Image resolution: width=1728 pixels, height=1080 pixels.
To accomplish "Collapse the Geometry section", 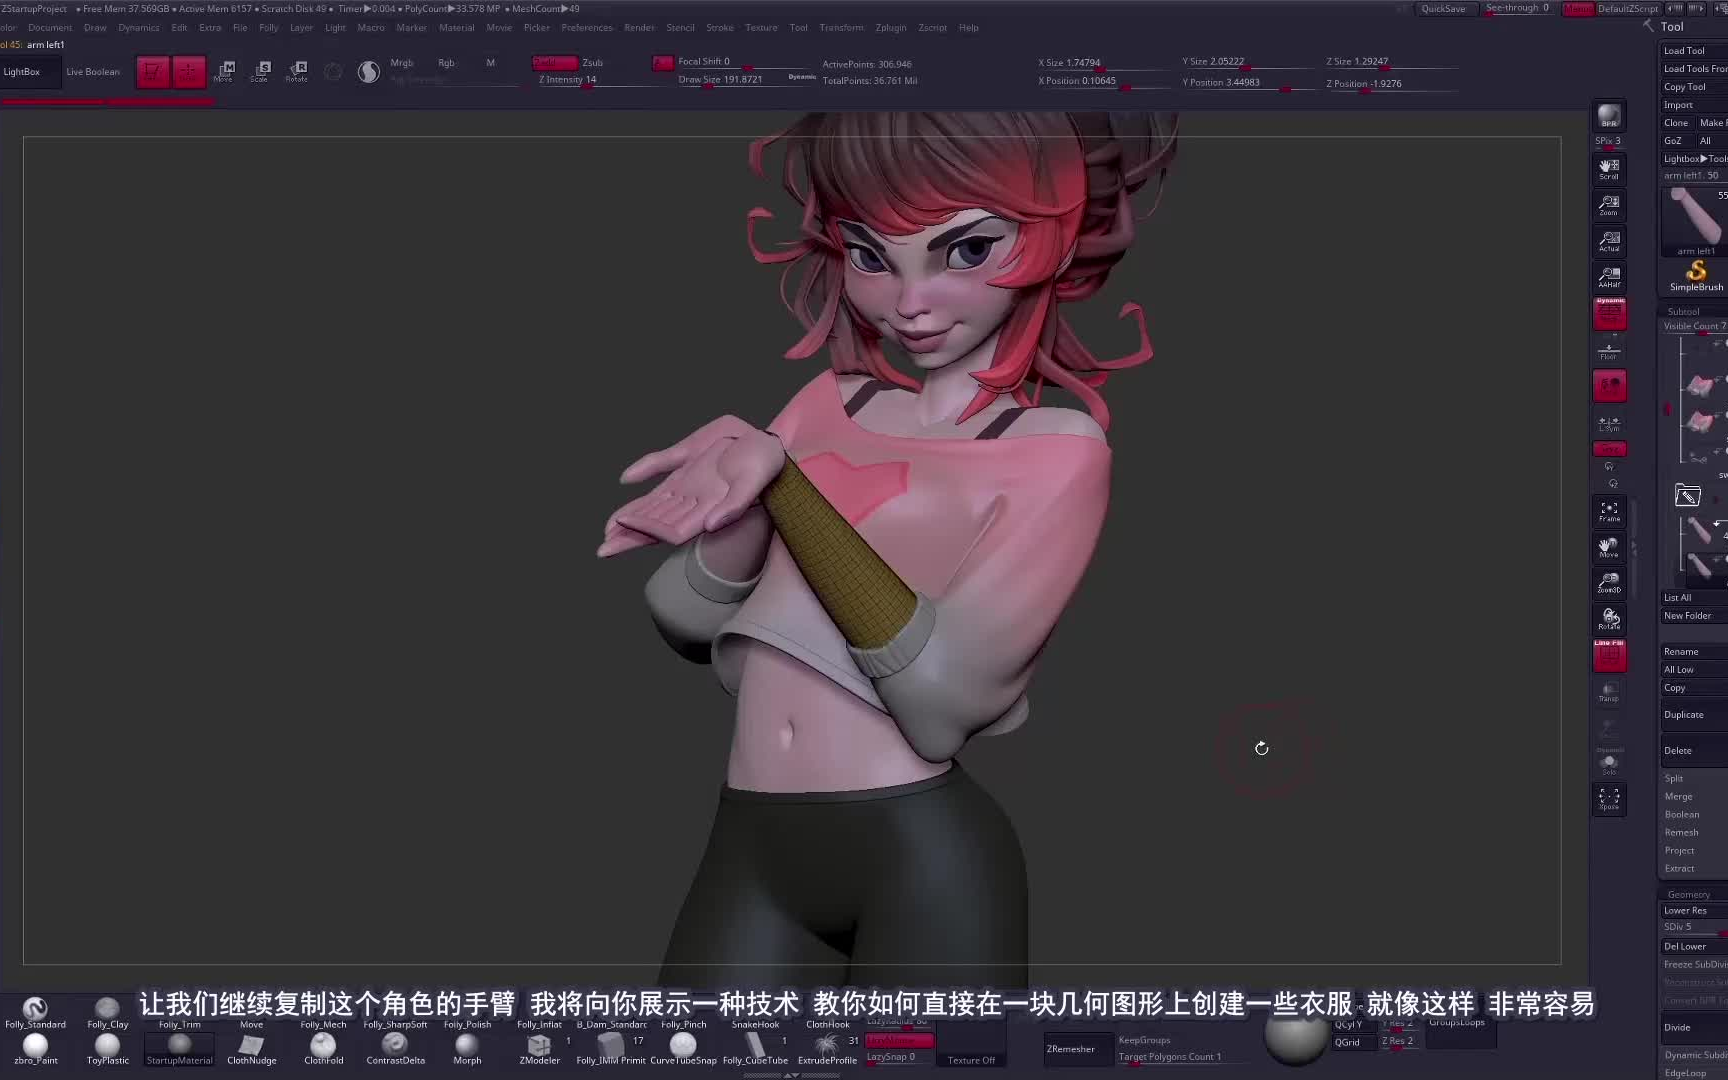I will click(x=1687, y=894).
